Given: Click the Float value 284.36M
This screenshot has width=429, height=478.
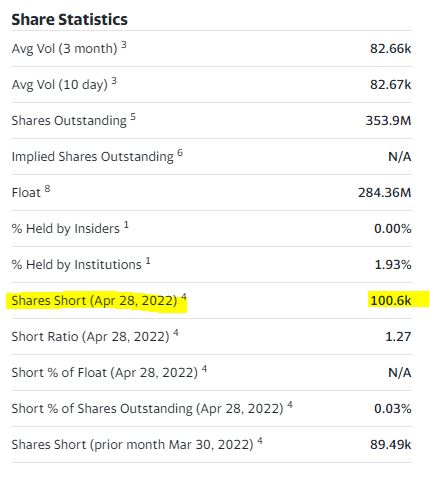Looking at the screenshot, I should tap(385, 192).
